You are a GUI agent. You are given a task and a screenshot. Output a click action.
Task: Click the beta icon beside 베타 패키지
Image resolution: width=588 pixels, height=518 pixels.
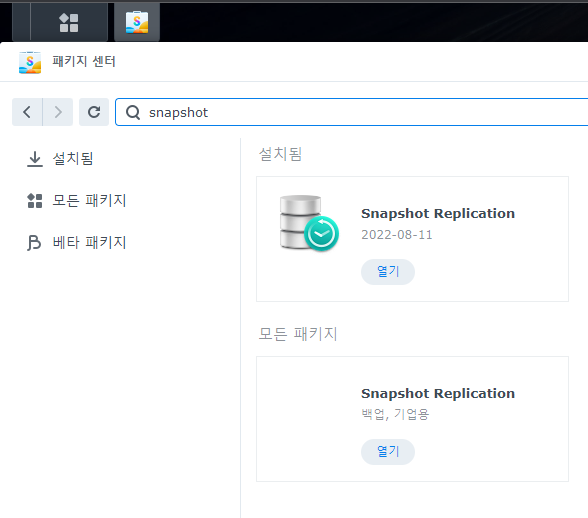tap(34, 243)
